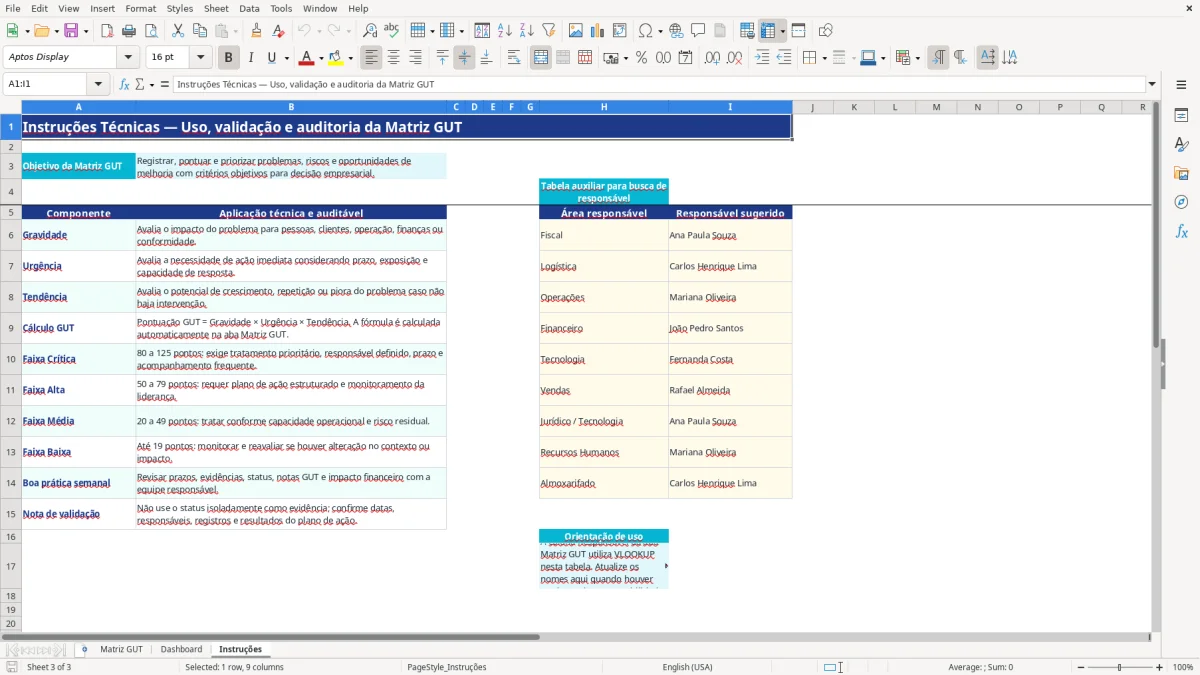Switch to the Dashboard sheet tab

coord(181,649)
